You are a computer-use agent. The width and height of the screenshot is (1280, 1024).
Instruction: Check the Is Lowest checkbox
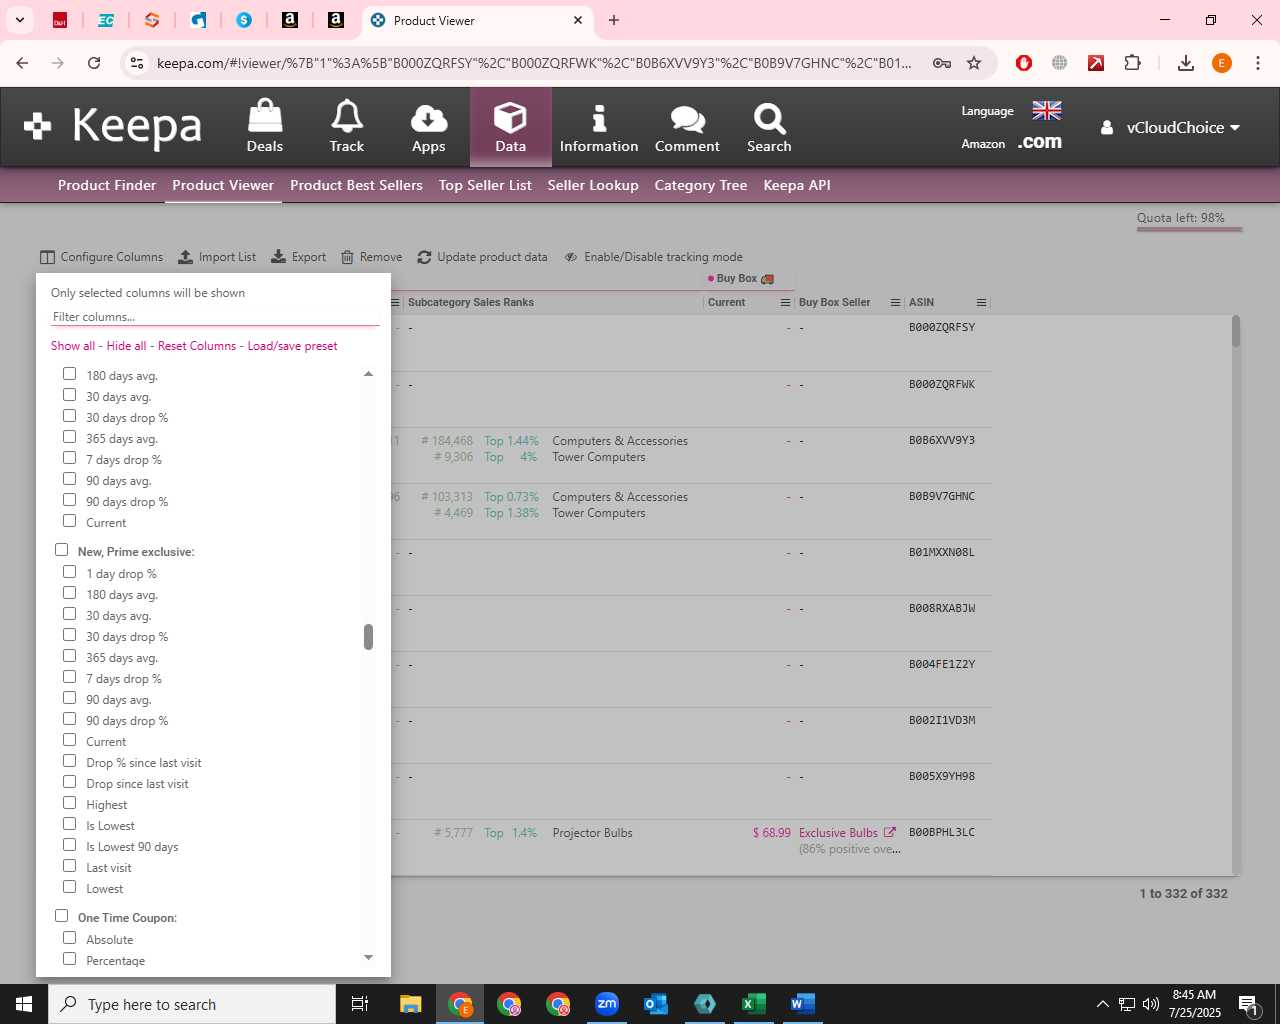(70, 824)
